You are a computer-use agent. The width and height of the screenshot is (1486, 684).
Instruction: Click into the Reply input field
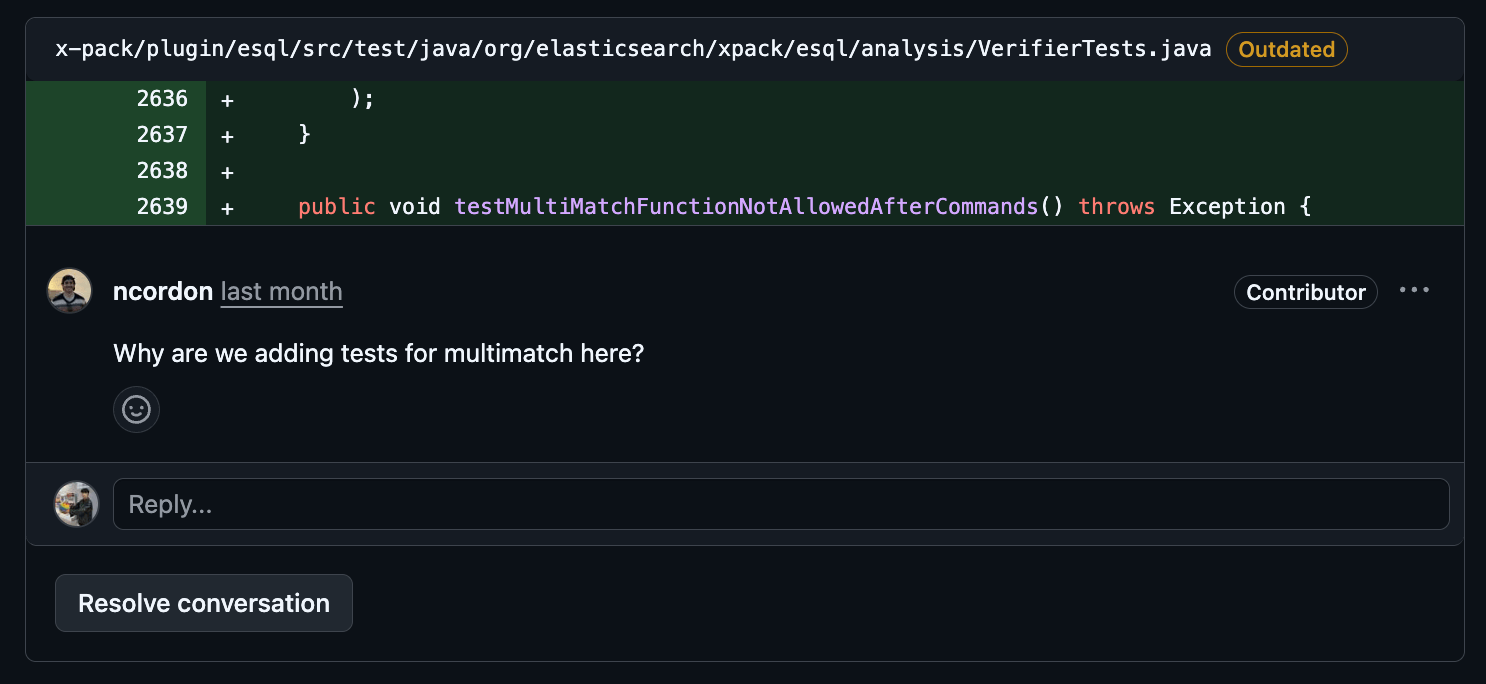click(780, 504)
